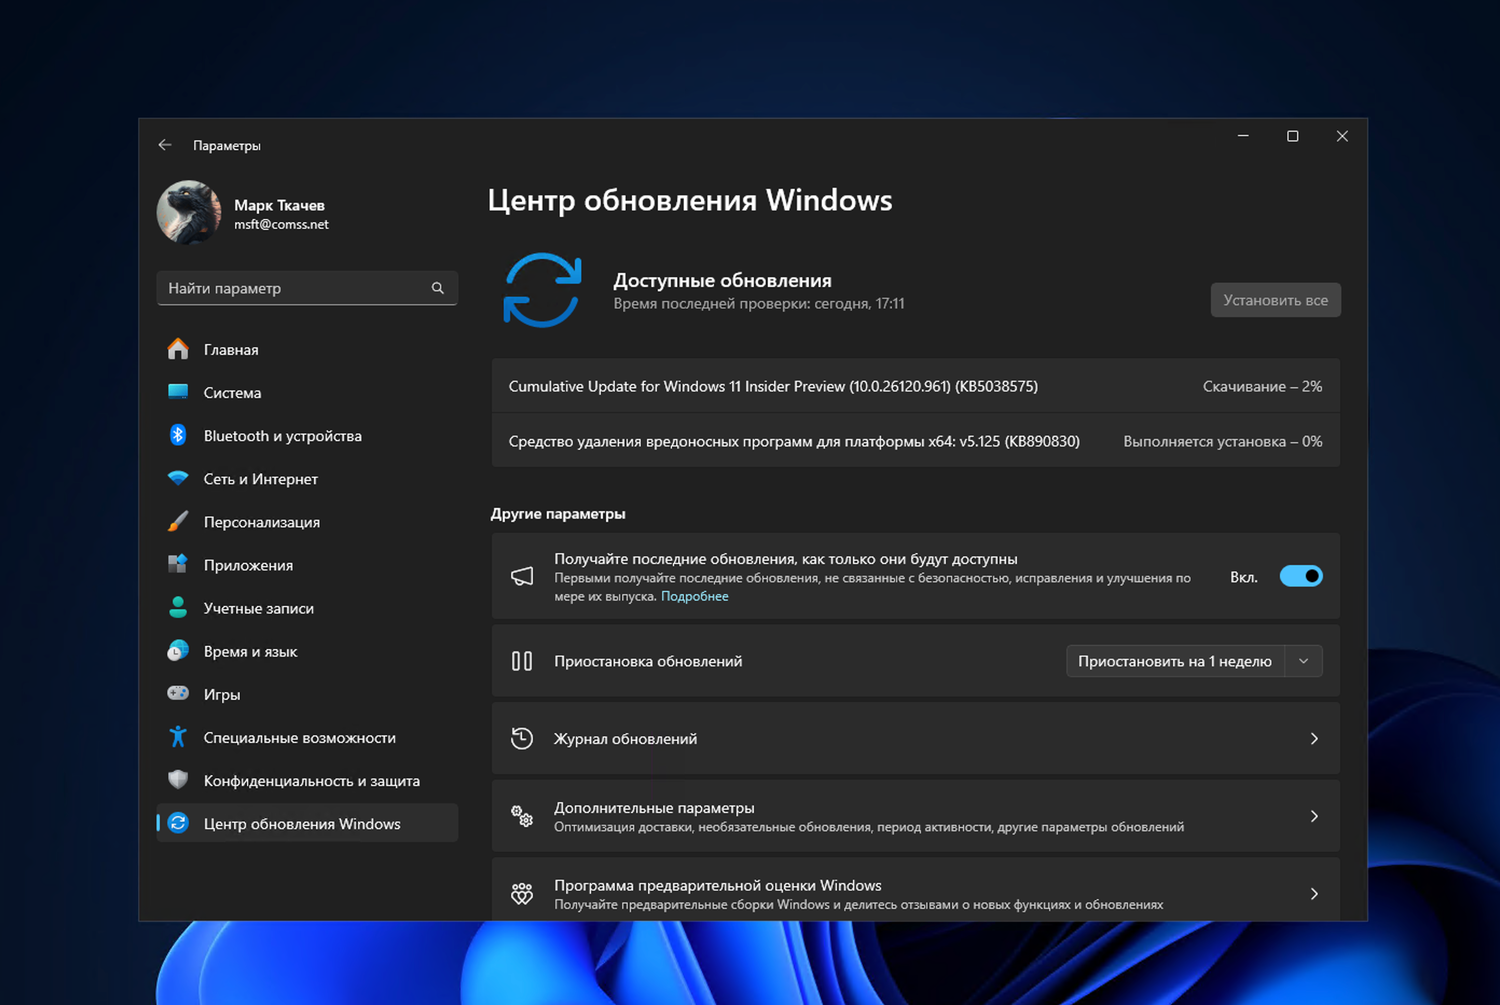The image size is (1500, 1005).
Task: Click the Другие параметры section label
Action: [558, 513]
